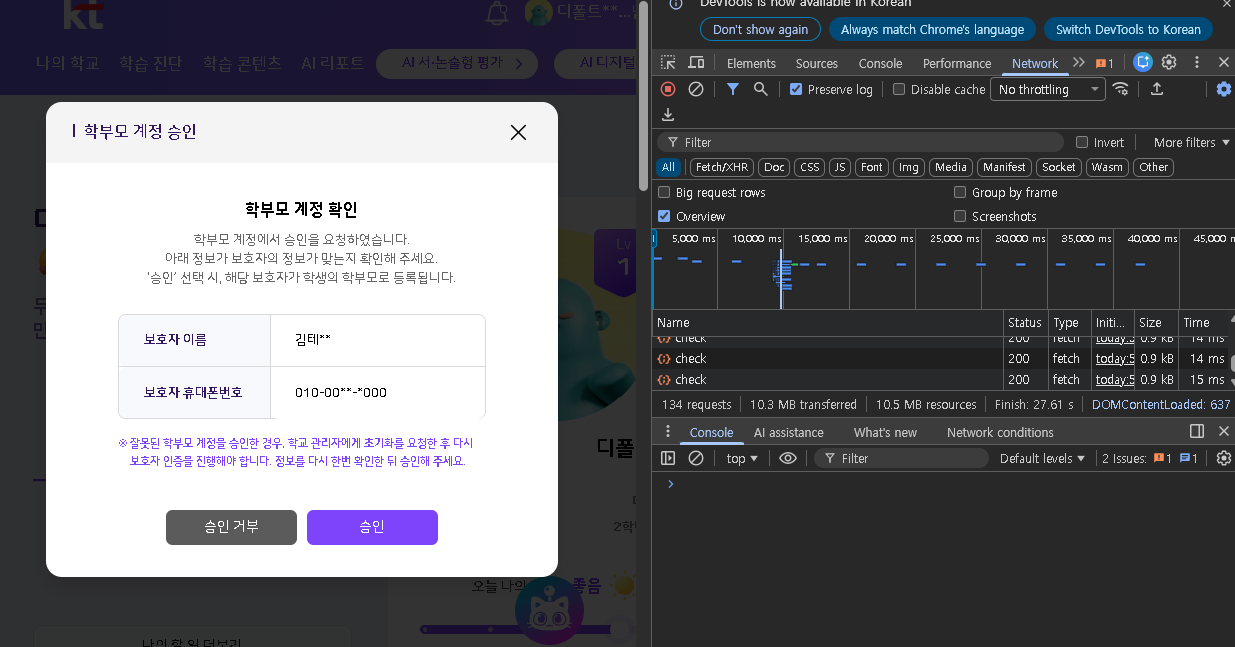The width and height of the screenshot is (1235, 647).
Task: Switch to the Elements tab
Action: tap(751, 63)
